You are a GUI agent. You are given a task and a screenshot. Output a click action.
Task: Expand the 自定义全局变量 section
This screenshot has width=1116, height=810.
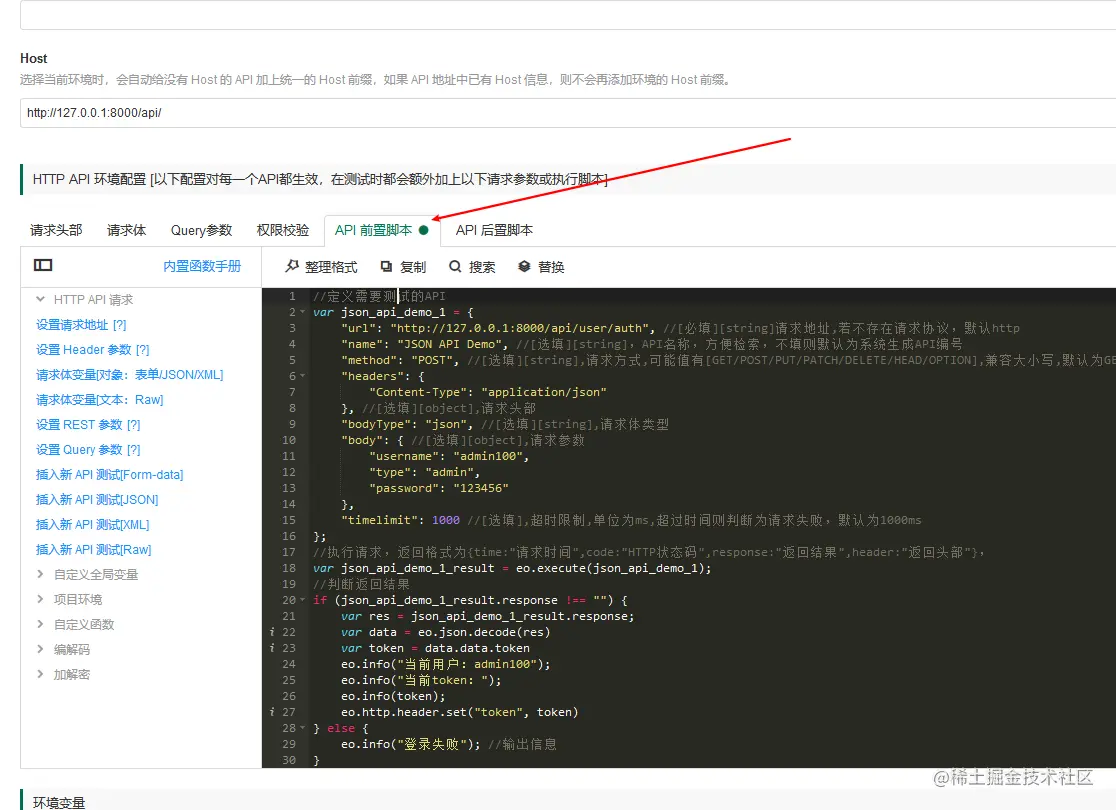point(41,574)
